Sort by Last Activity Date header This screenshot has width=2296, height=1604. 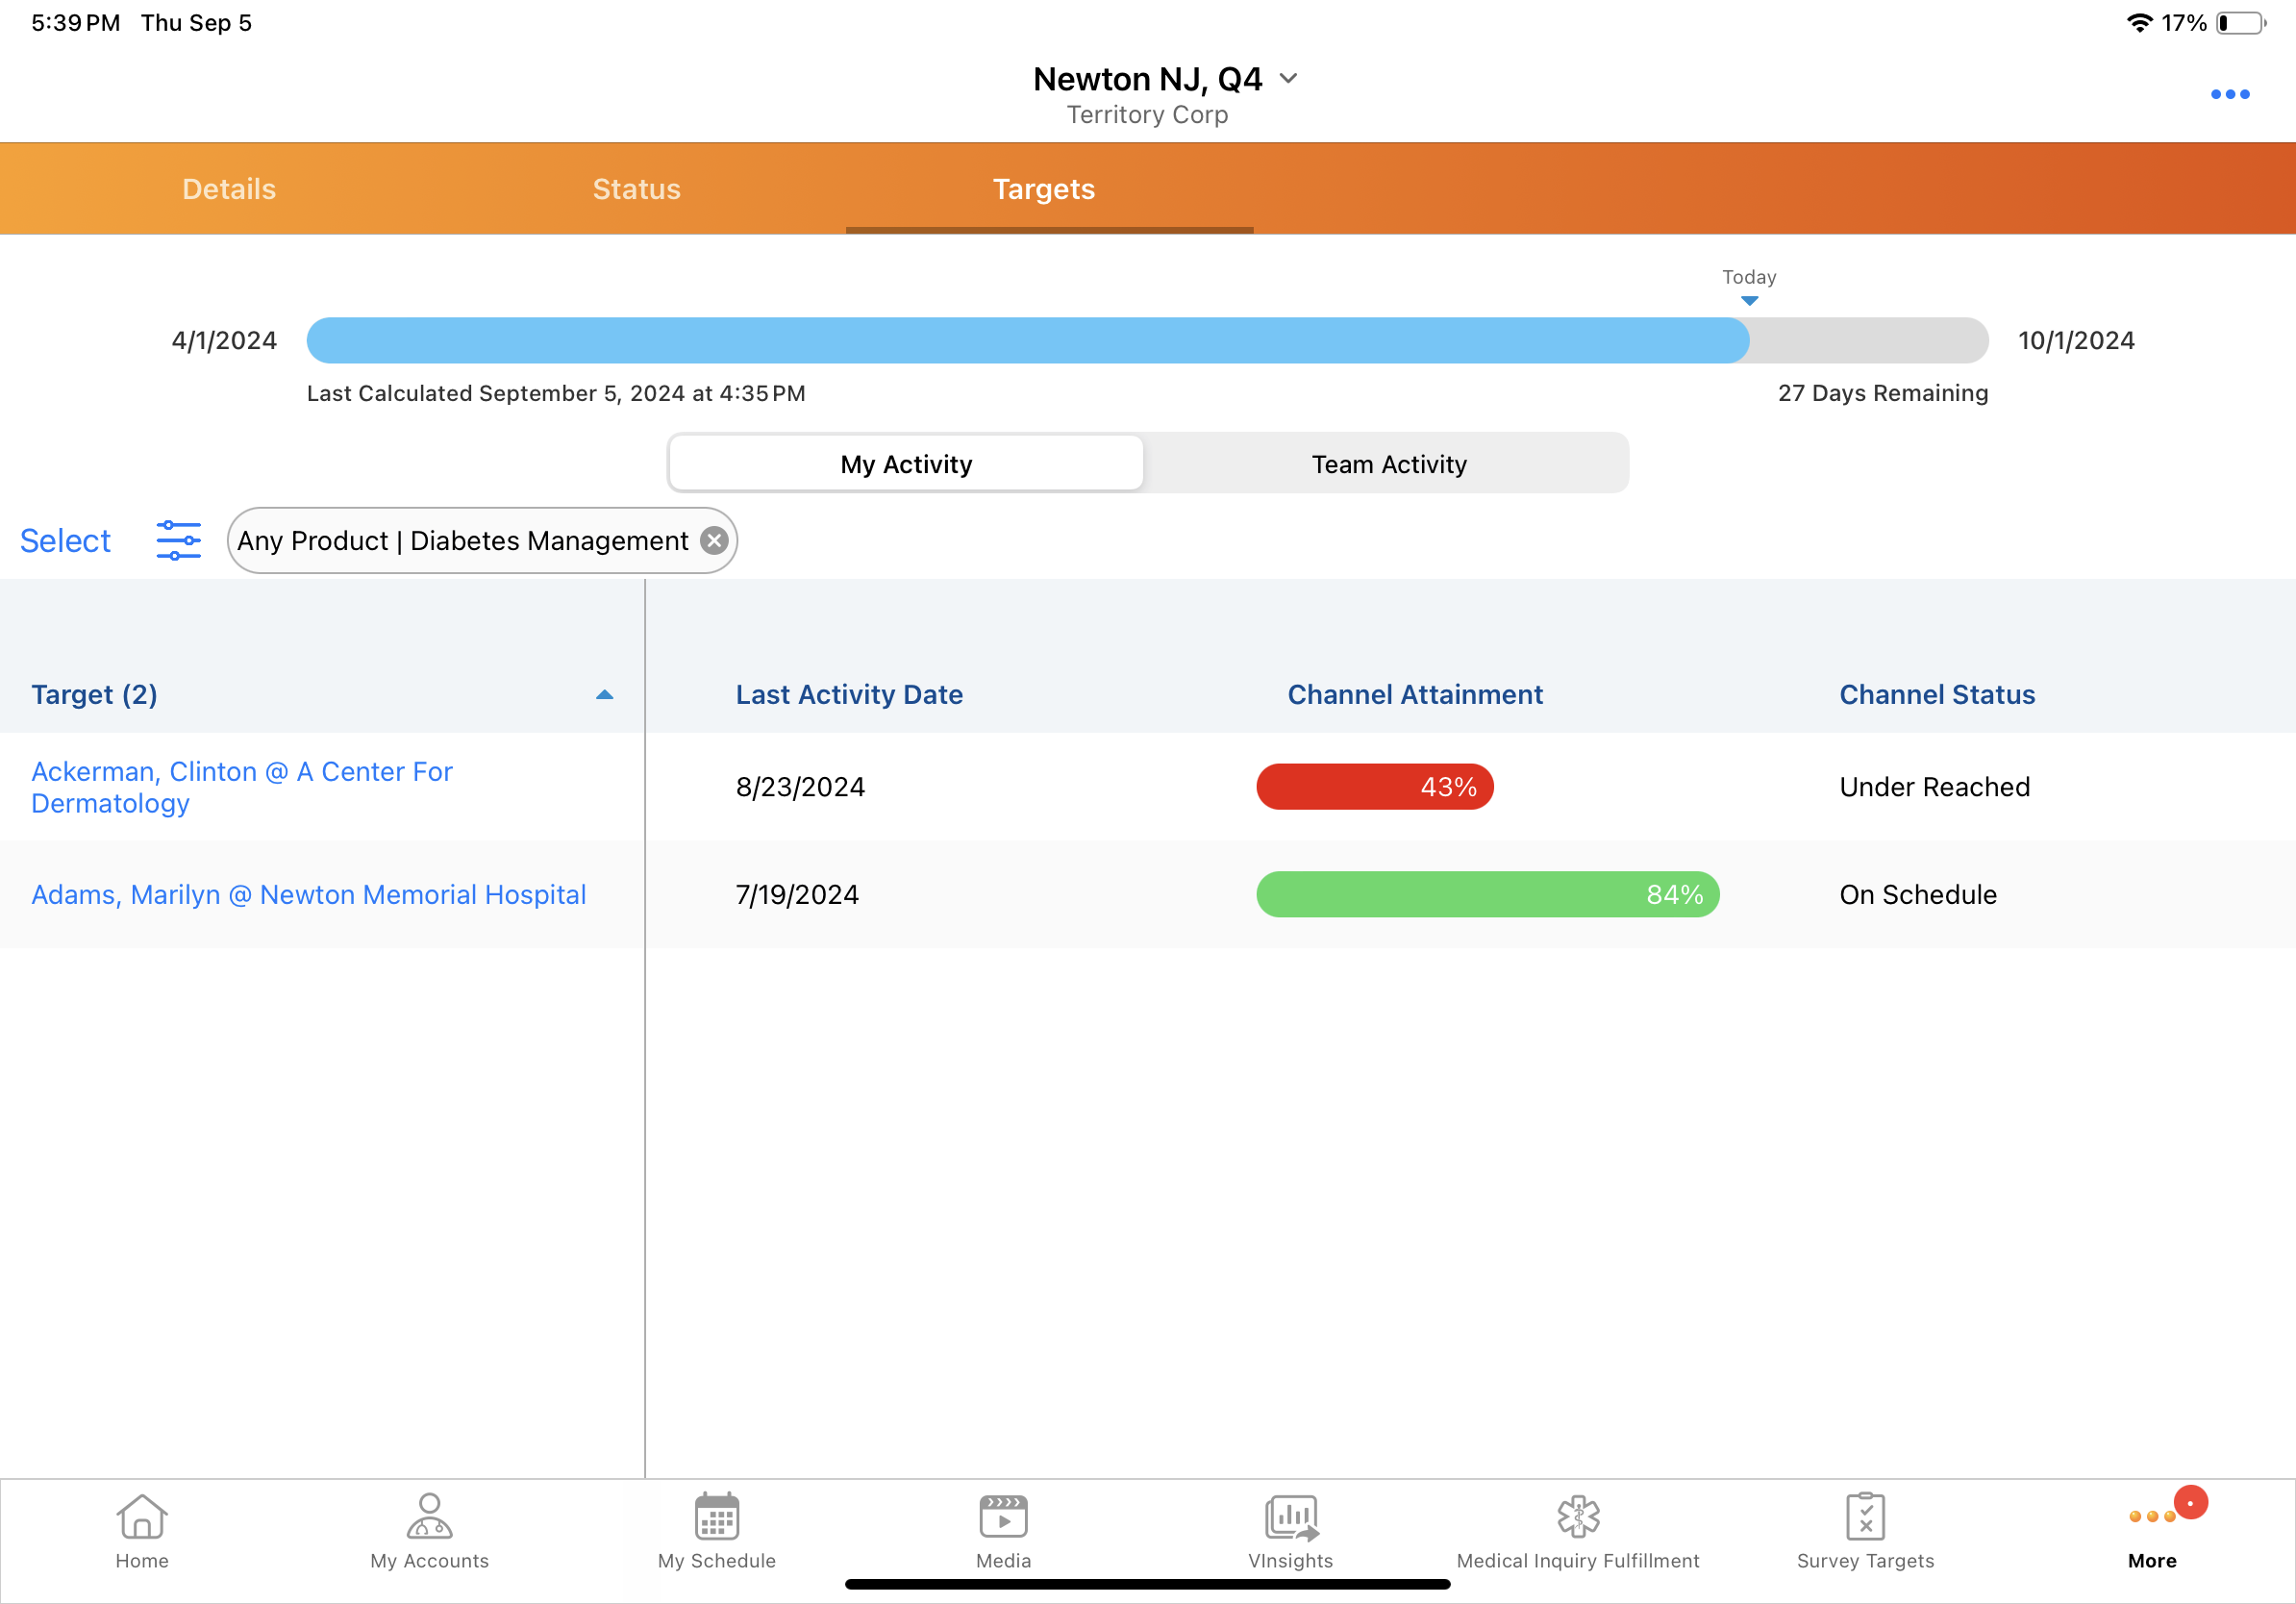click(849, 695)
